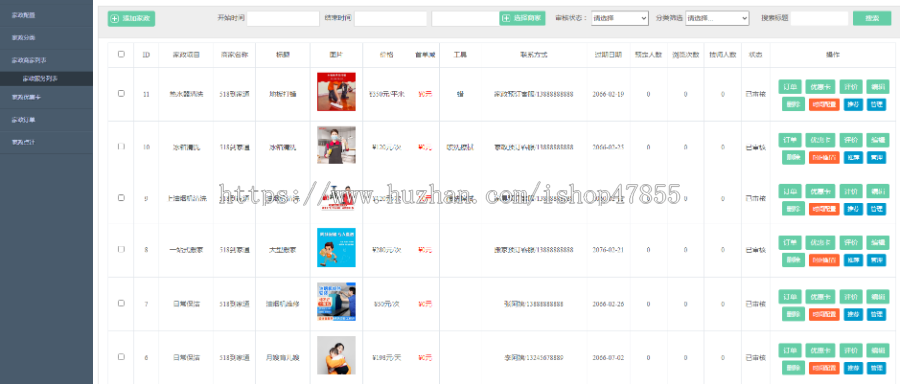Click the 张阿姨/13888888888 contact cell

[x=533, y=304]
